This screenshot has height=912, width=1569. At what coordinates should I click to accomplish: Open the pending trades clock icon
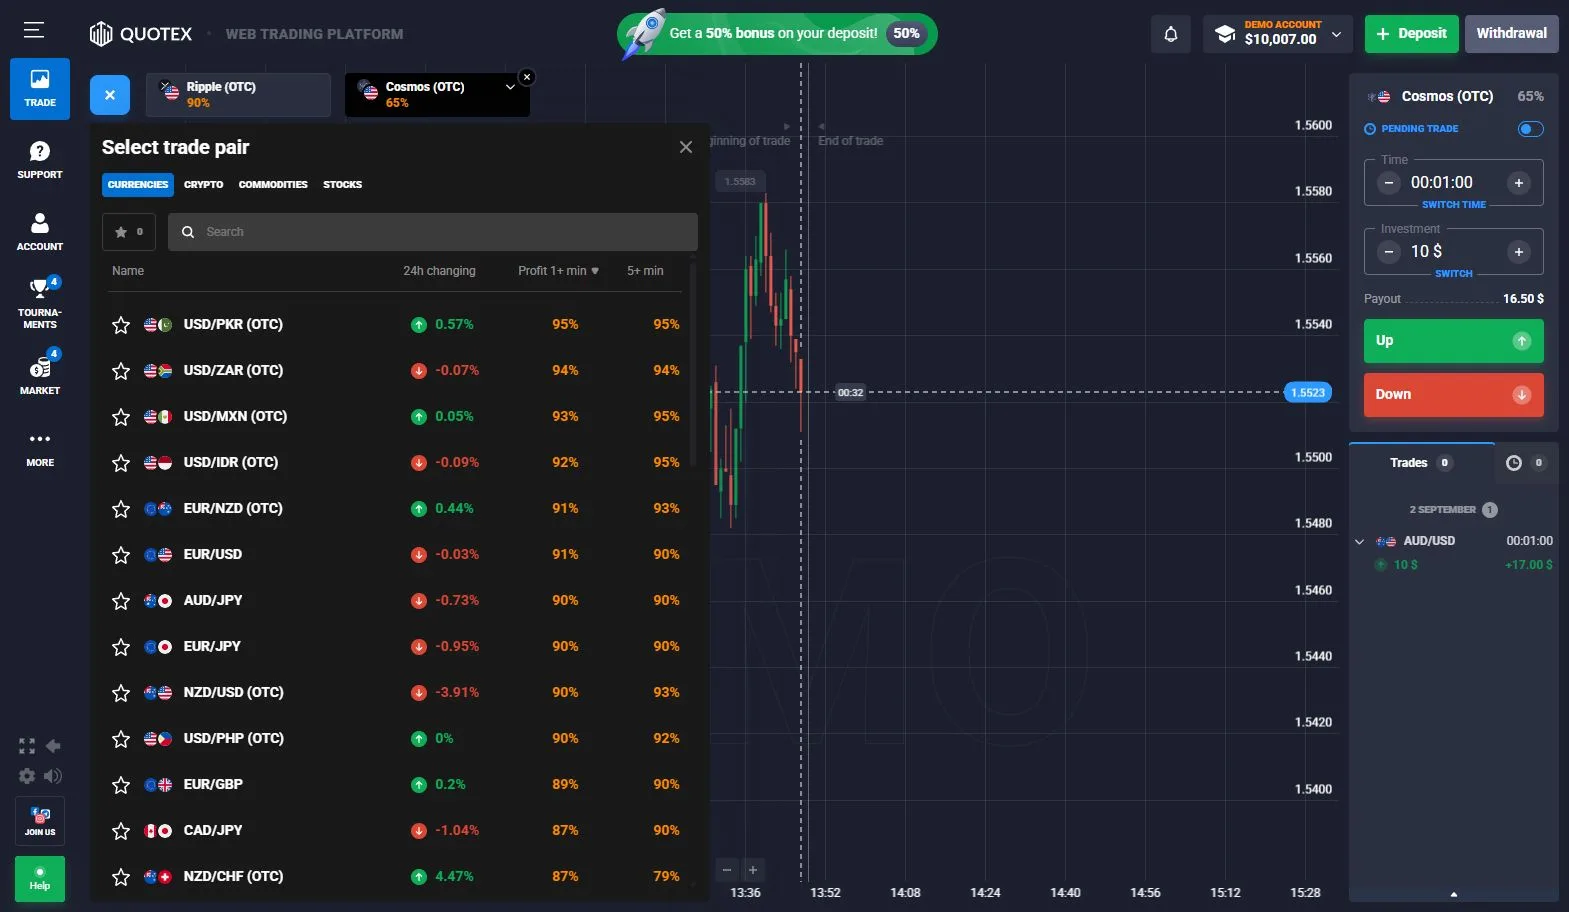pyautogui.click(x=1514, y=463)
